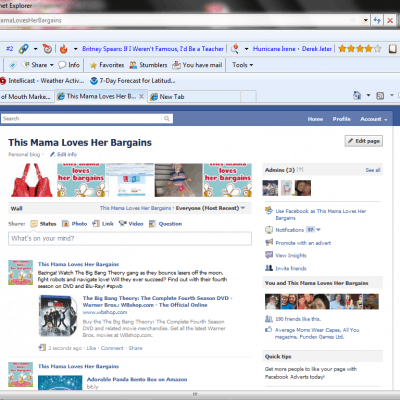The image size is (400, 400).
Task: Close the This Mama Loves Her B... tab
Action: point(141,96)
